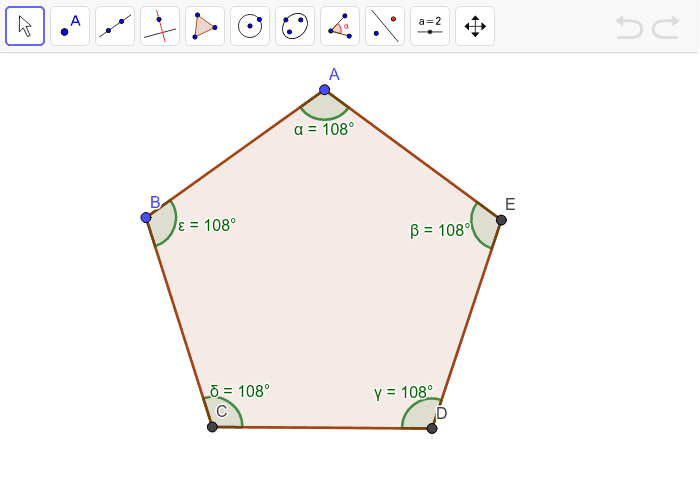
Task: Click gray vertex point C
Action: [x=212, y=427]
